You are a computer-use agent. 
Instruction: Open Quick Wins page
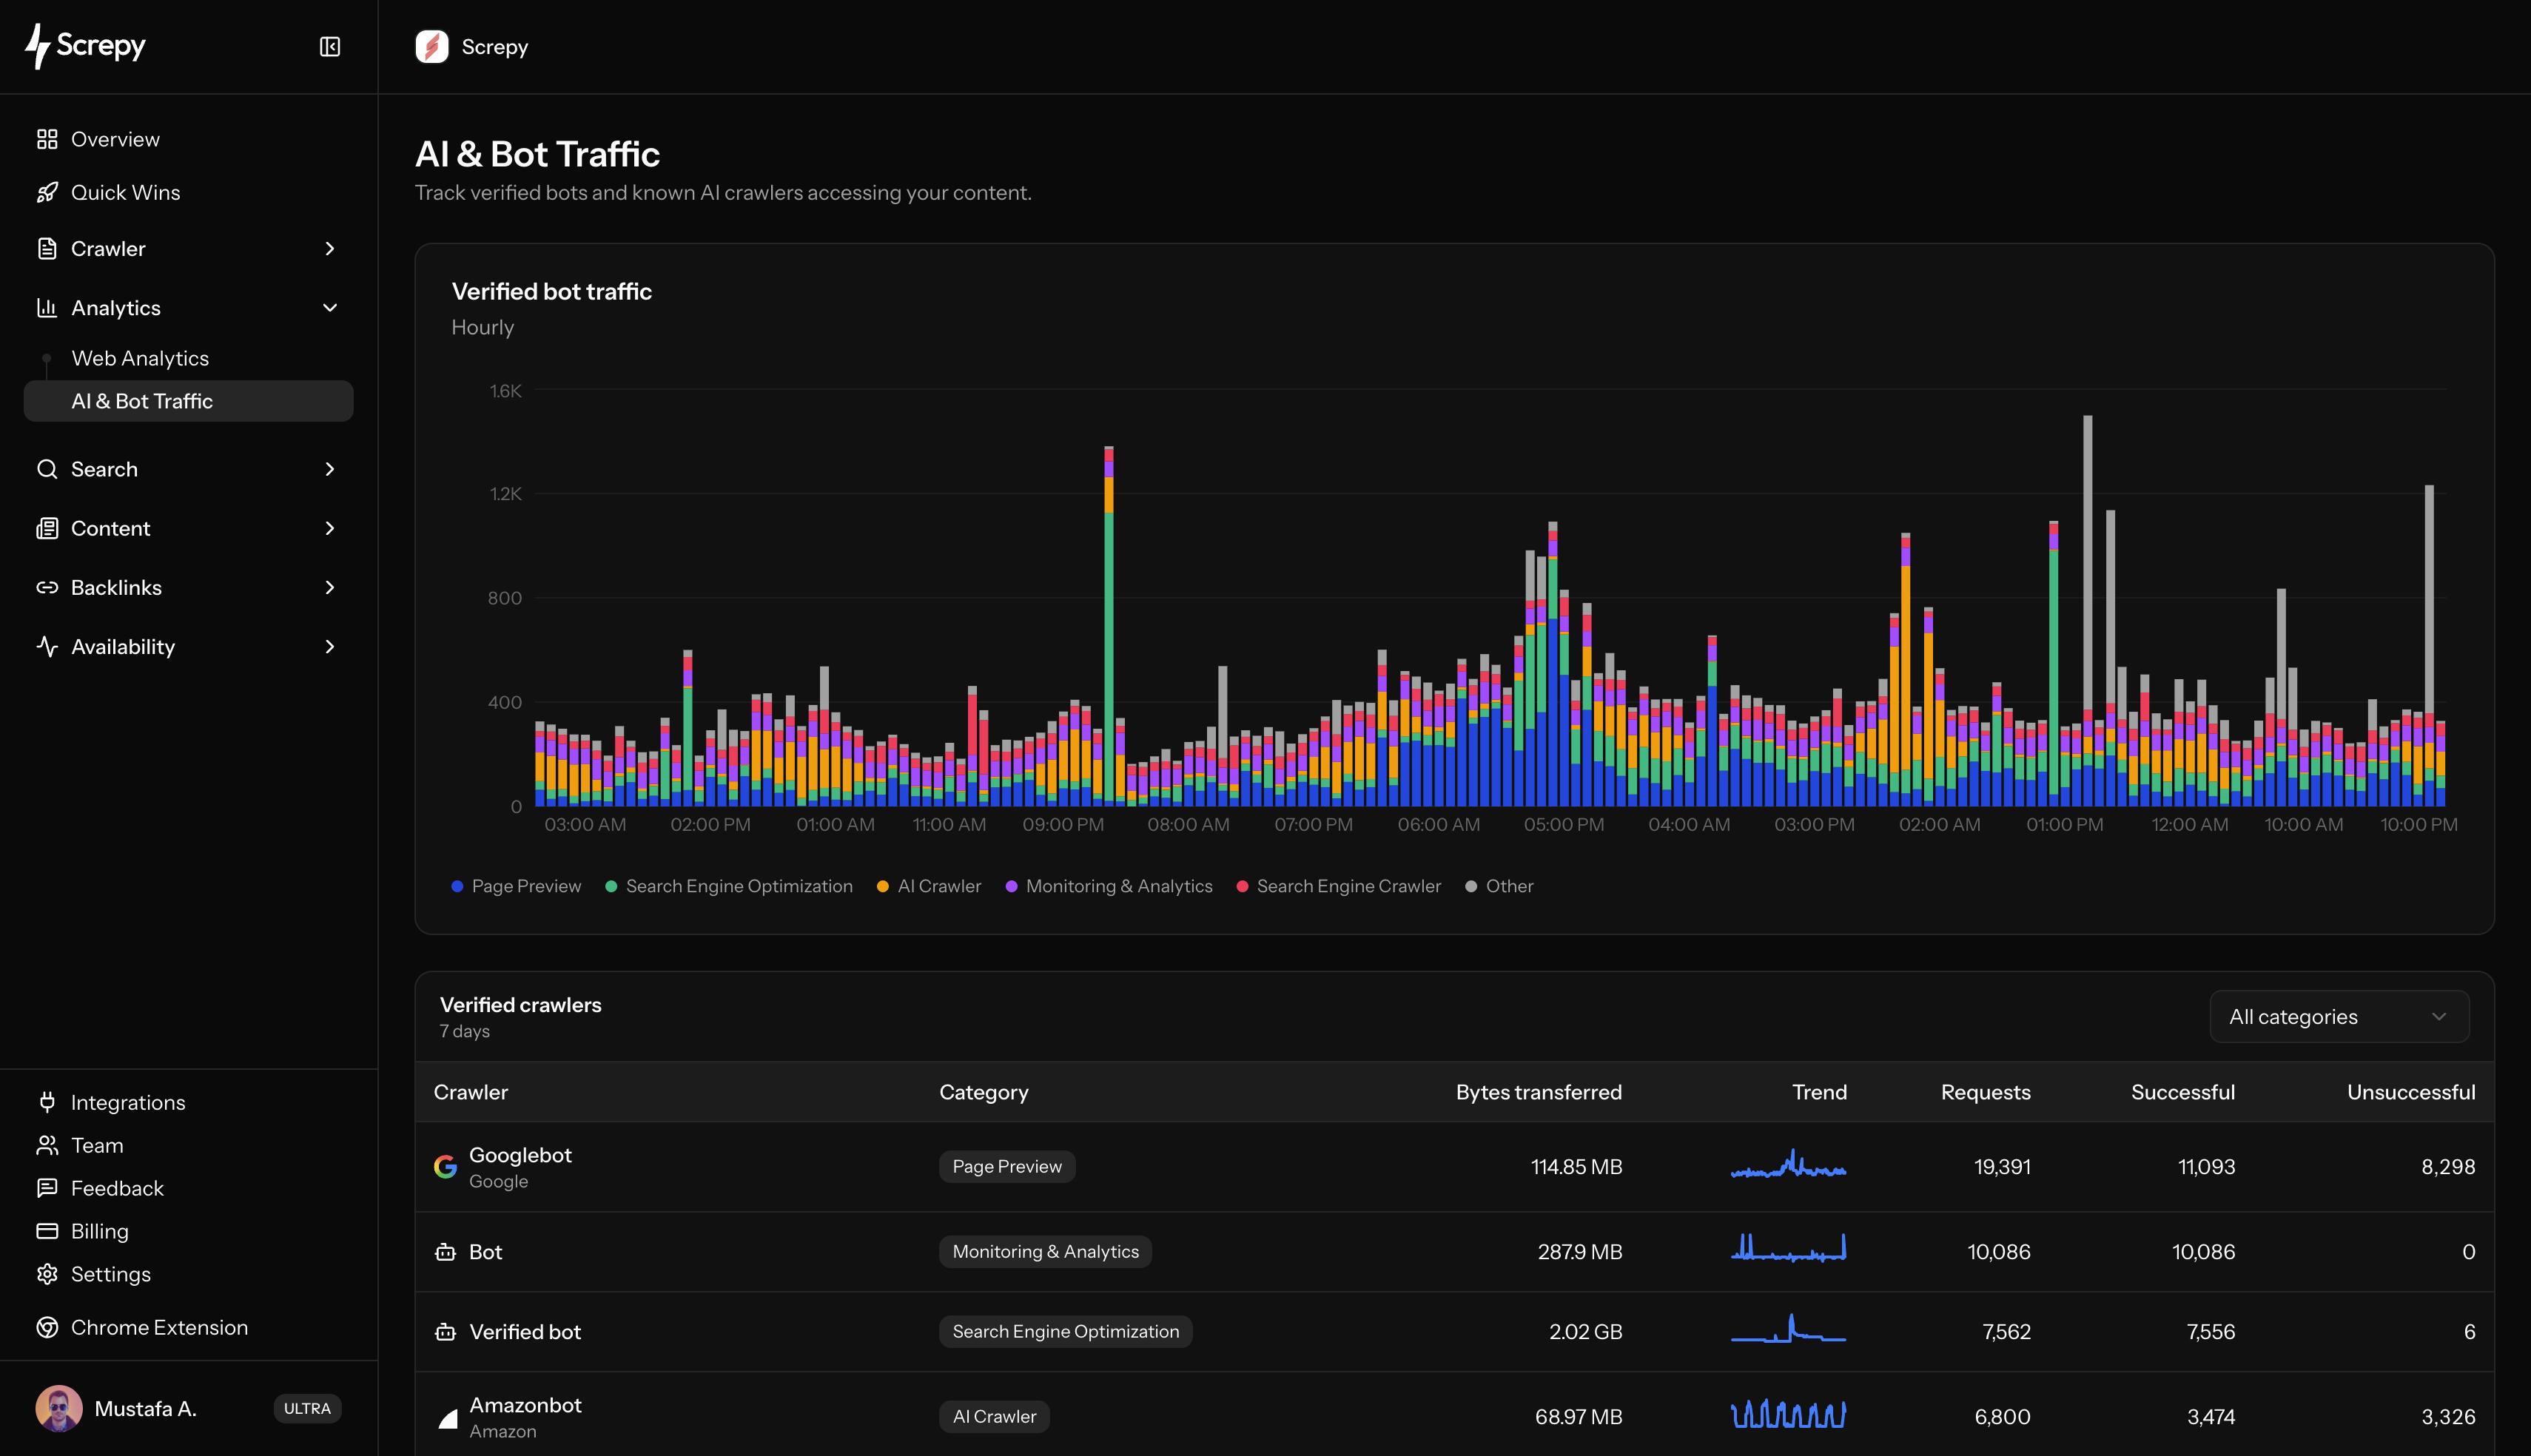(125, 192)
